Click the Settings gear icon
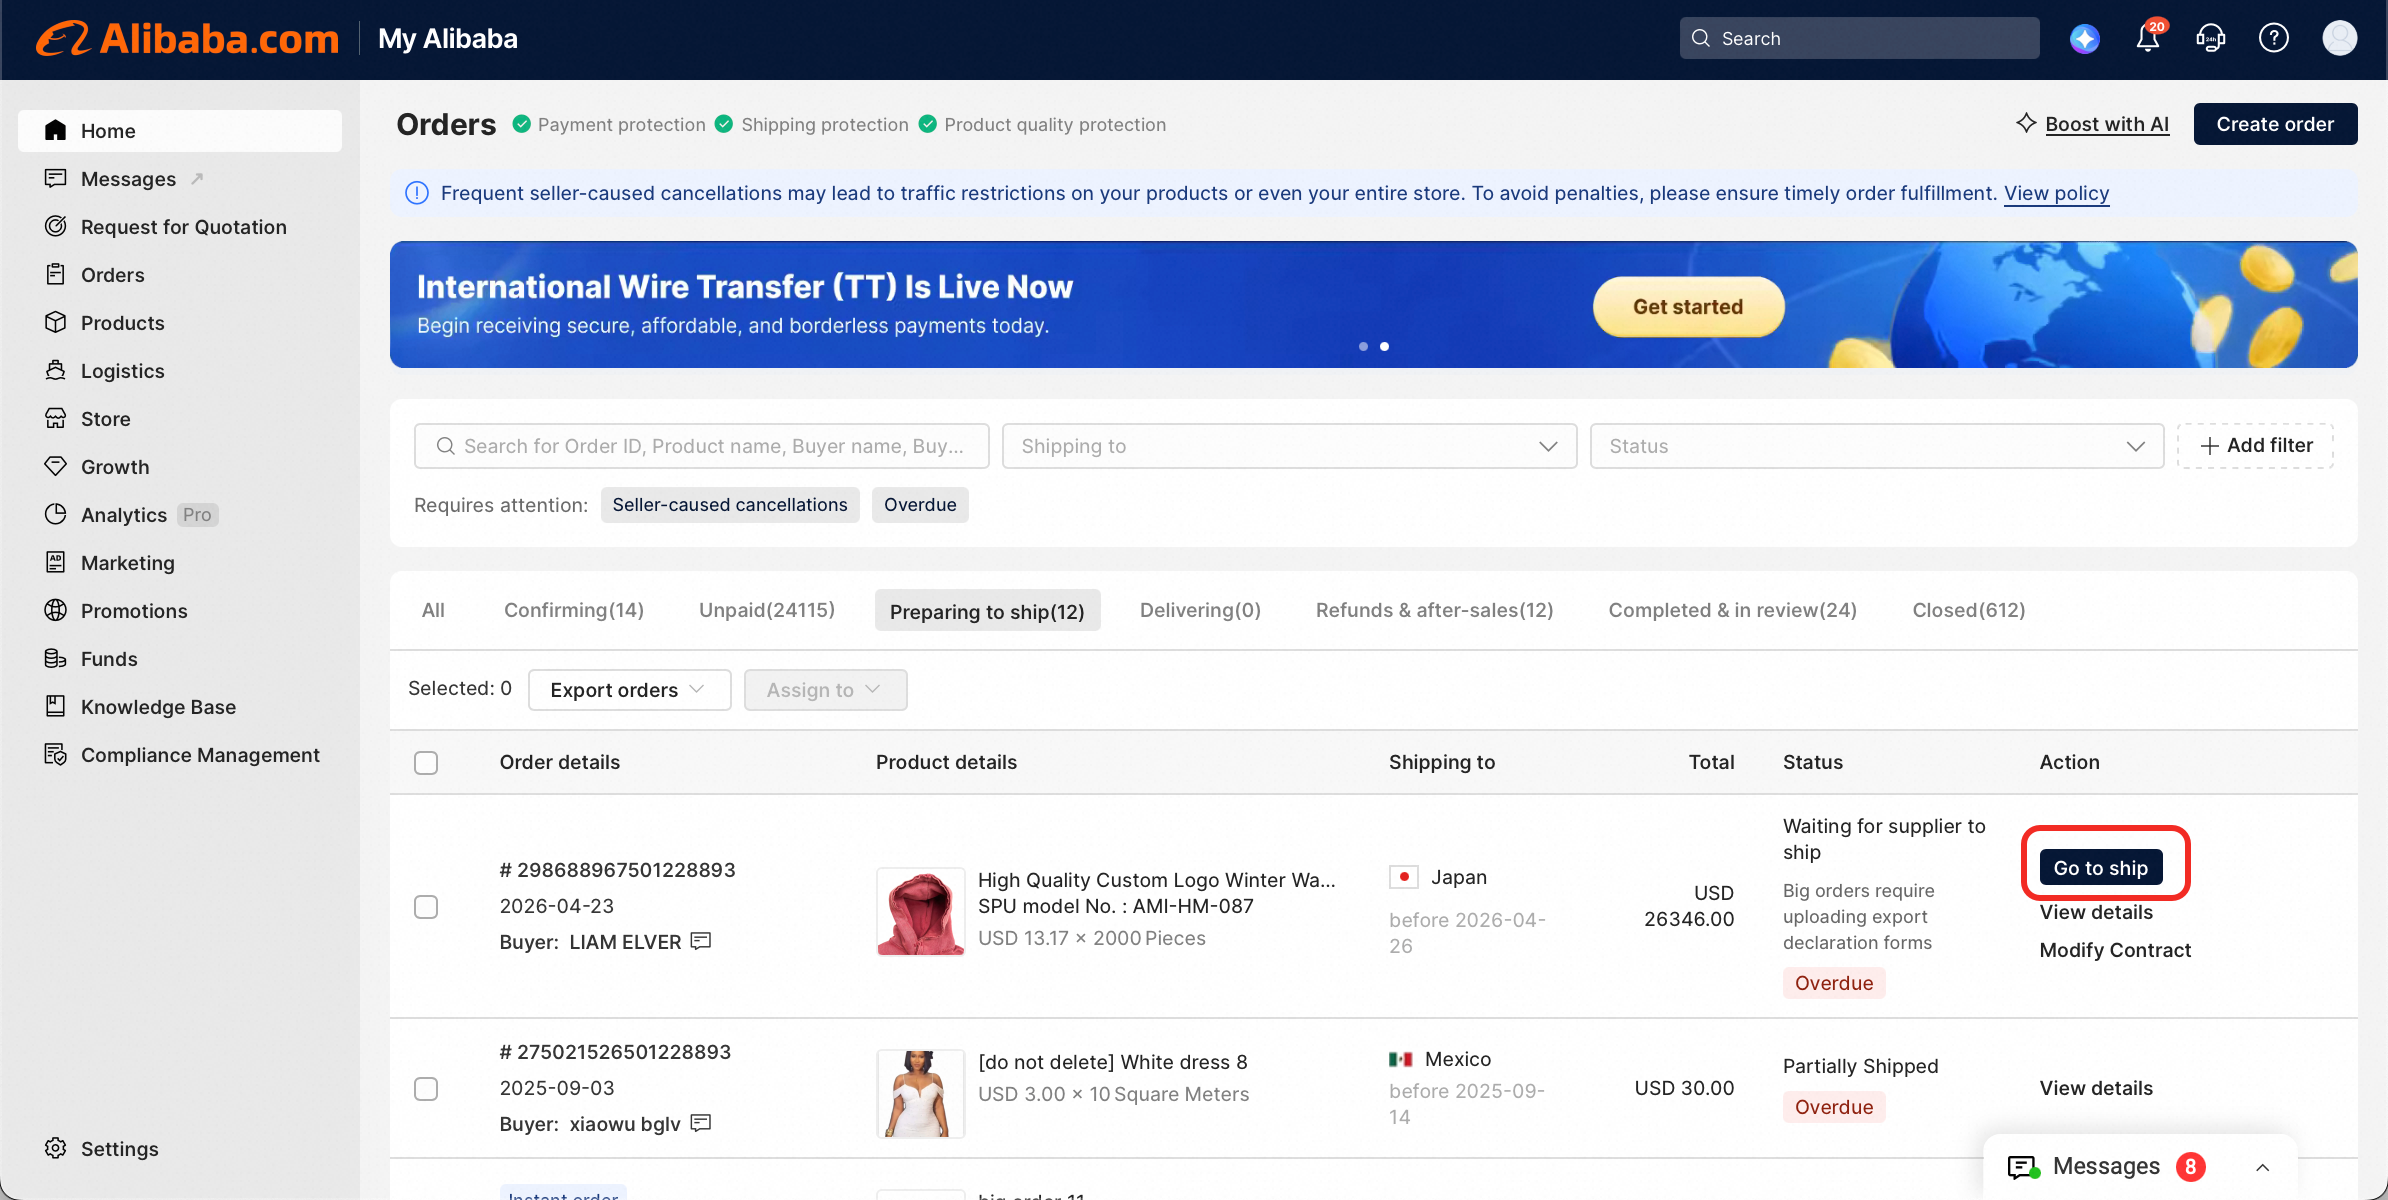 [x=56, y=1149]
